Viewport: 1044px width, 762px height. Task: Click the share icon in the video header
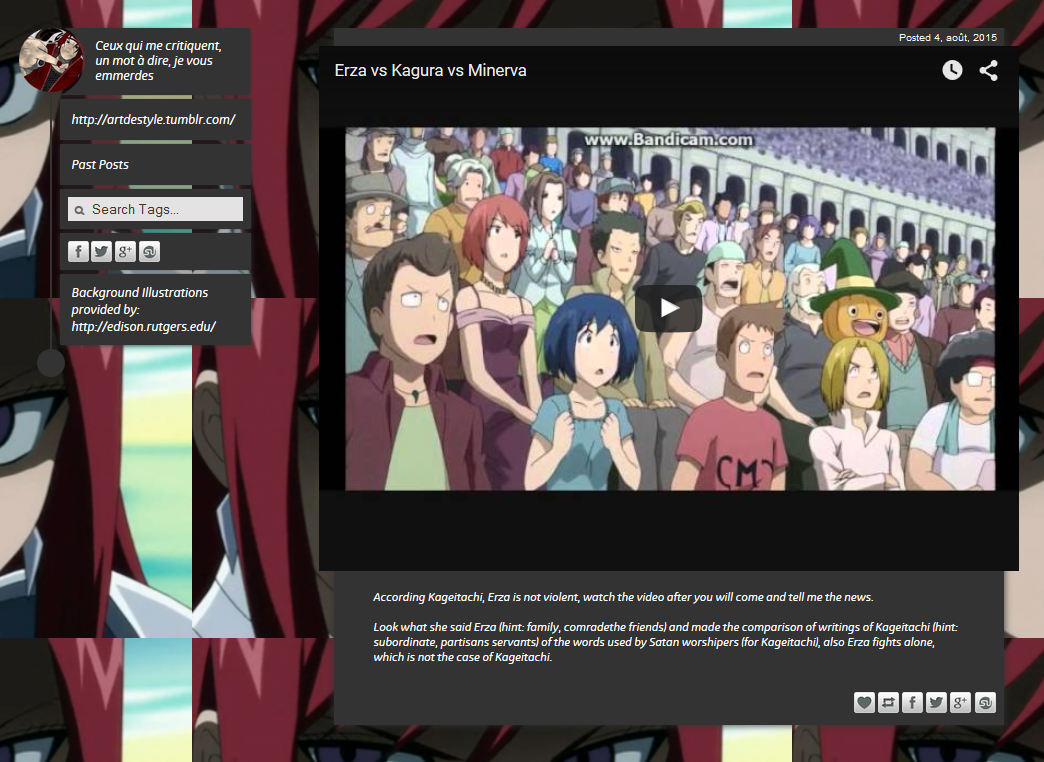[x=988, y=70]
